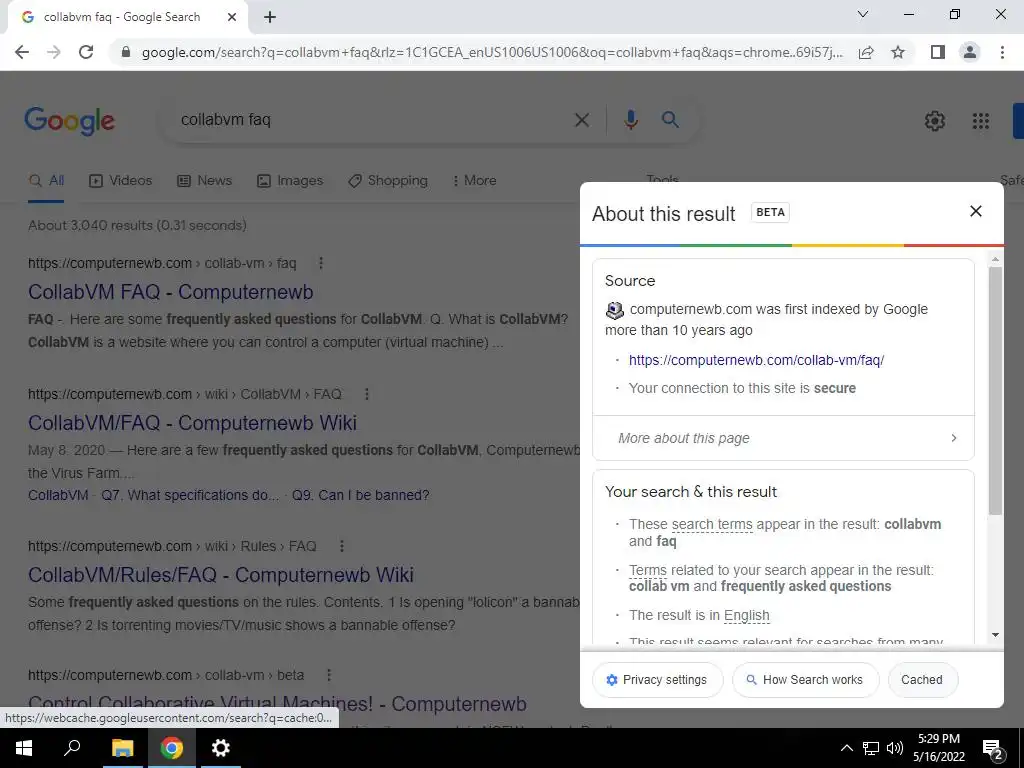Click the search terms definition link
This screenshot has width=1024, height=768.
pos(712,524)
